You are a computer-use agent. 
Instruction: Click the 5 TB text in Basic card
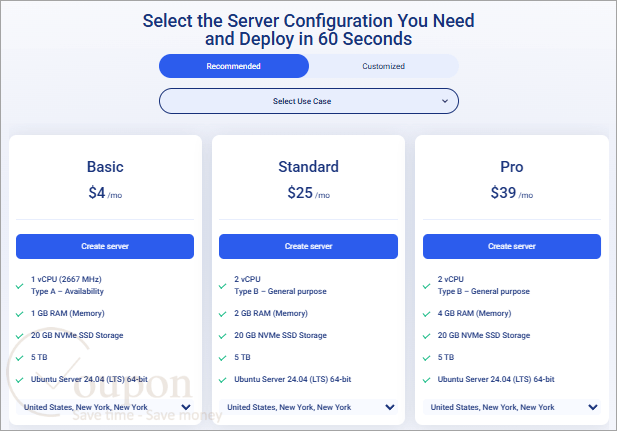point(39,357)
